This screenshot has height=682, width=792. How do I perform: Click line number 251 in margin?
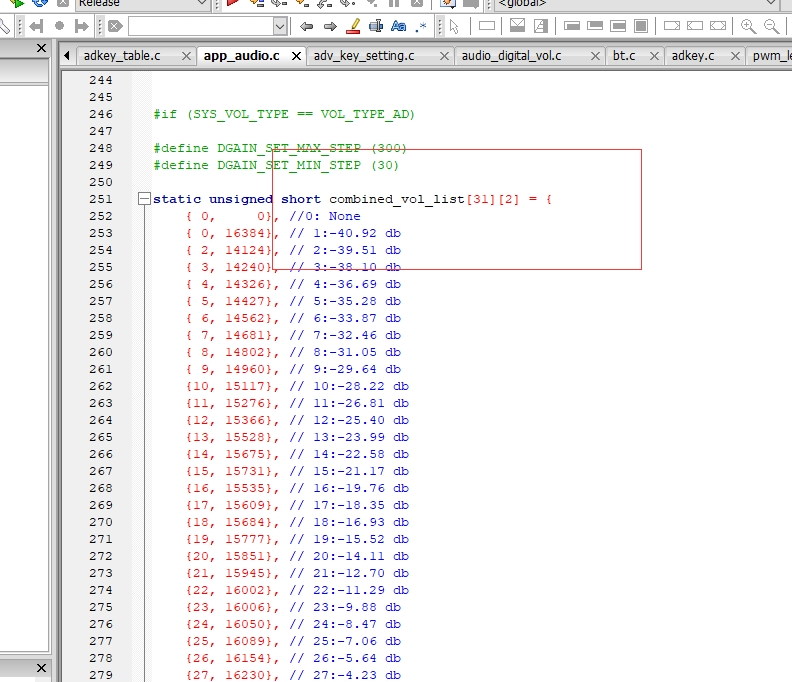(101, 199)
